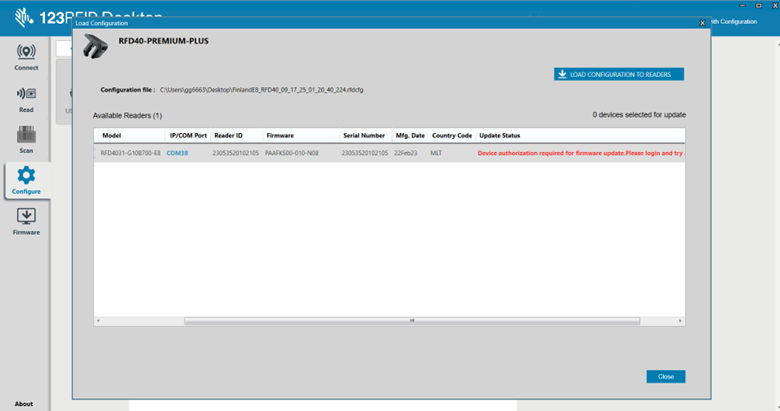780x411 pixels.
Task: Click firmware value PAAFKS00-010-N08
Action: click(292, 153)
